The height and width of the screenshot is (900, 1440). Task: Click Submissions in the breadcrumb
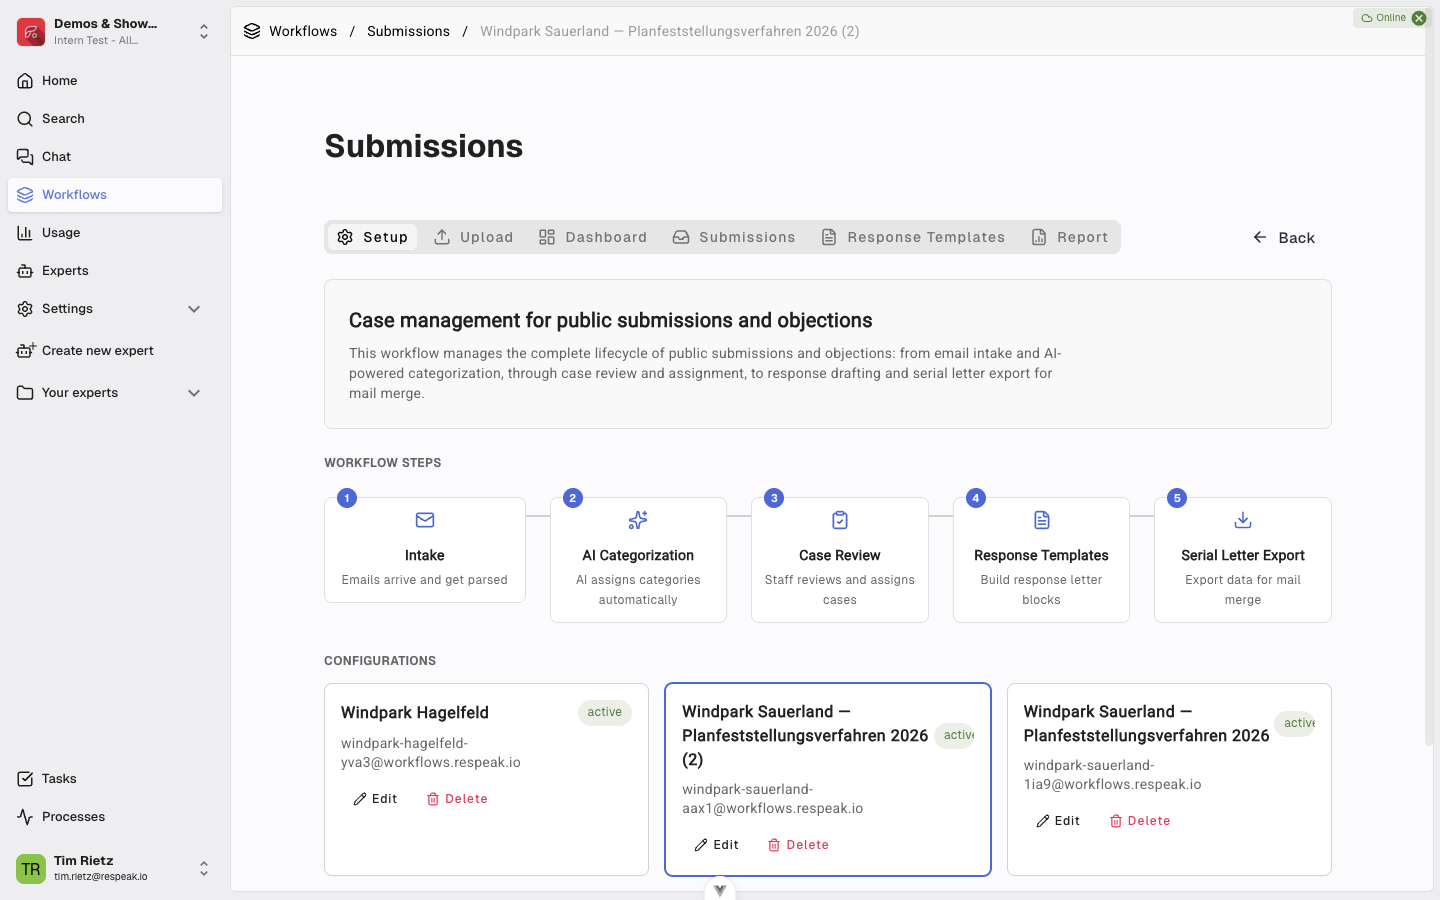tap(408, 31)
